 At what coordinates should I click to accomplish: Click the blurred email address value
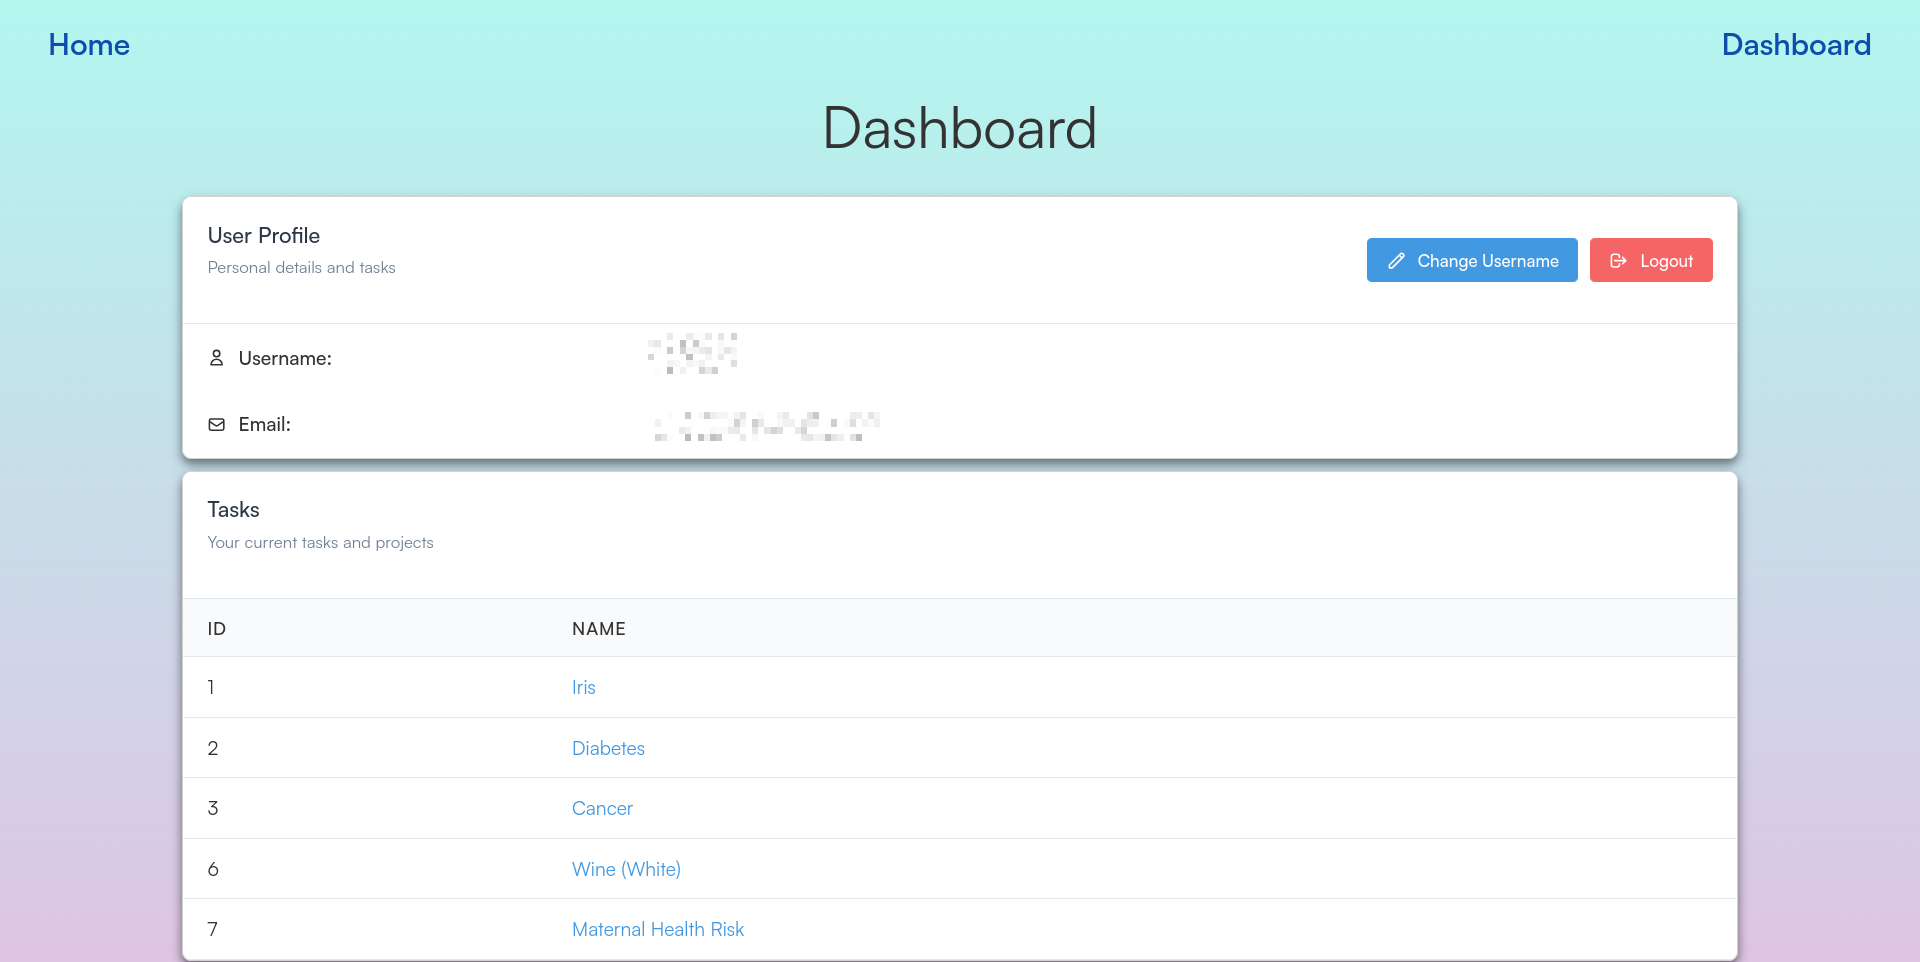[x=765, y=424]
